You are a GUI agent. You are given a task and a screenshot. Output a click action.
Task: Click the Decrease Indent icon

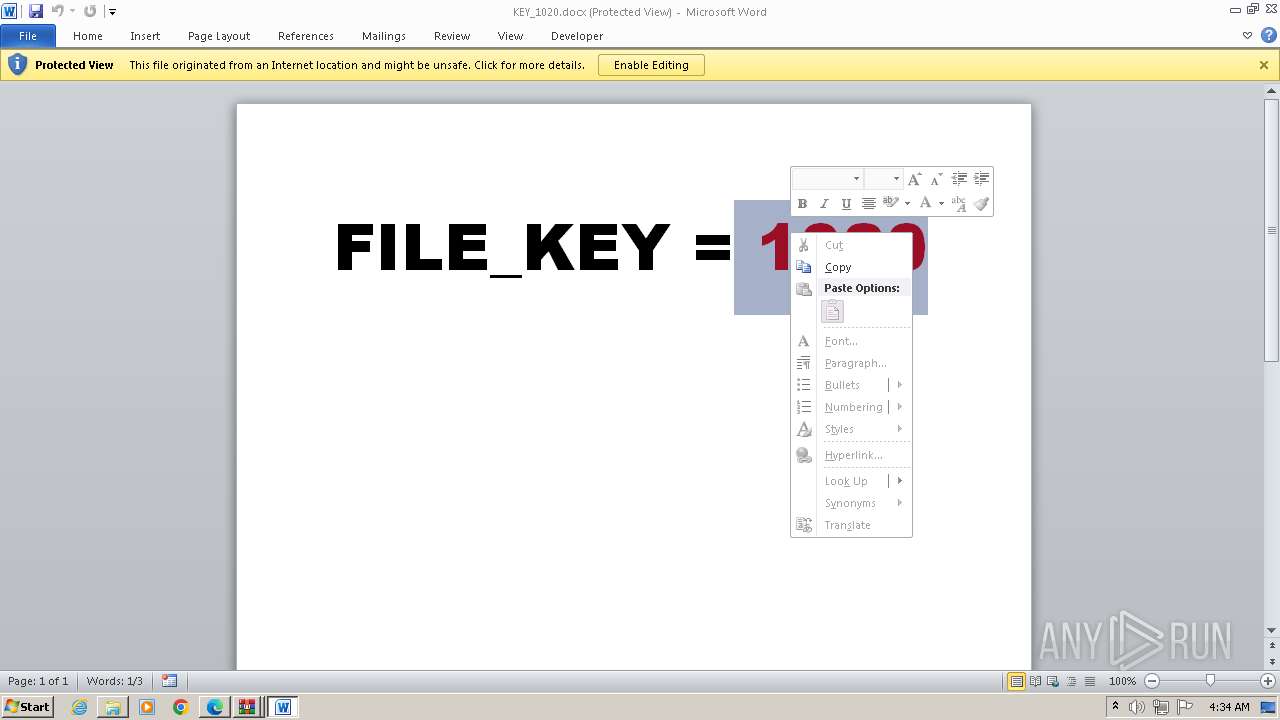point(959,179)
